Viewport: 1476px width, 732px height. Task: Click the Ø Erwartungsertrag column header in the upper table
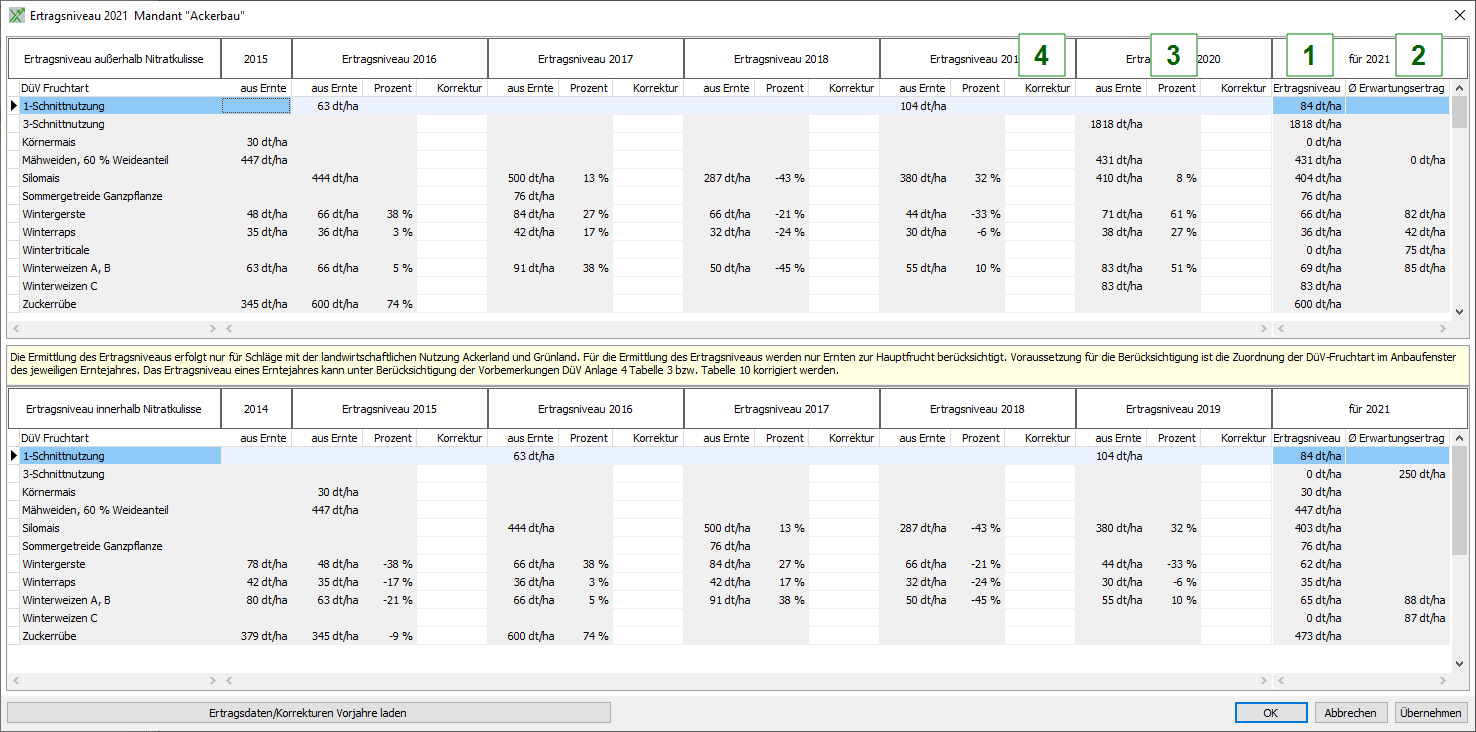(x=1397, y=88)
